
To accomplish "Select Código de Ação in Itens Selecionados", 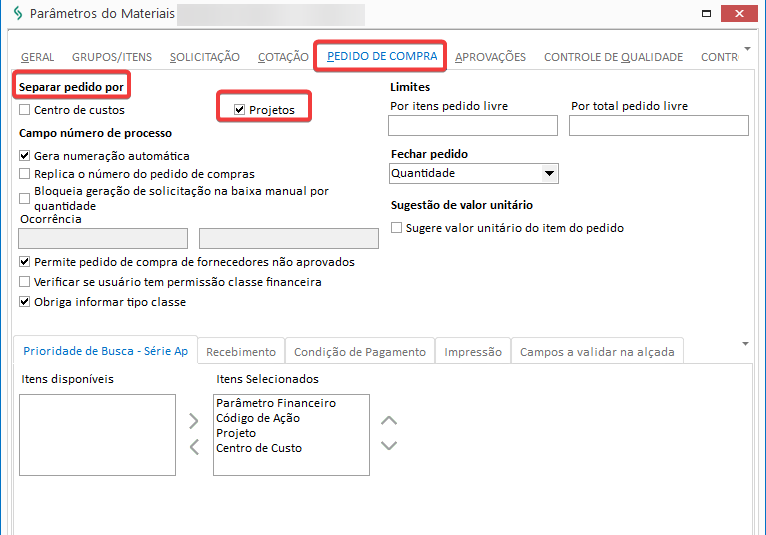I will [x=258, y=418].
